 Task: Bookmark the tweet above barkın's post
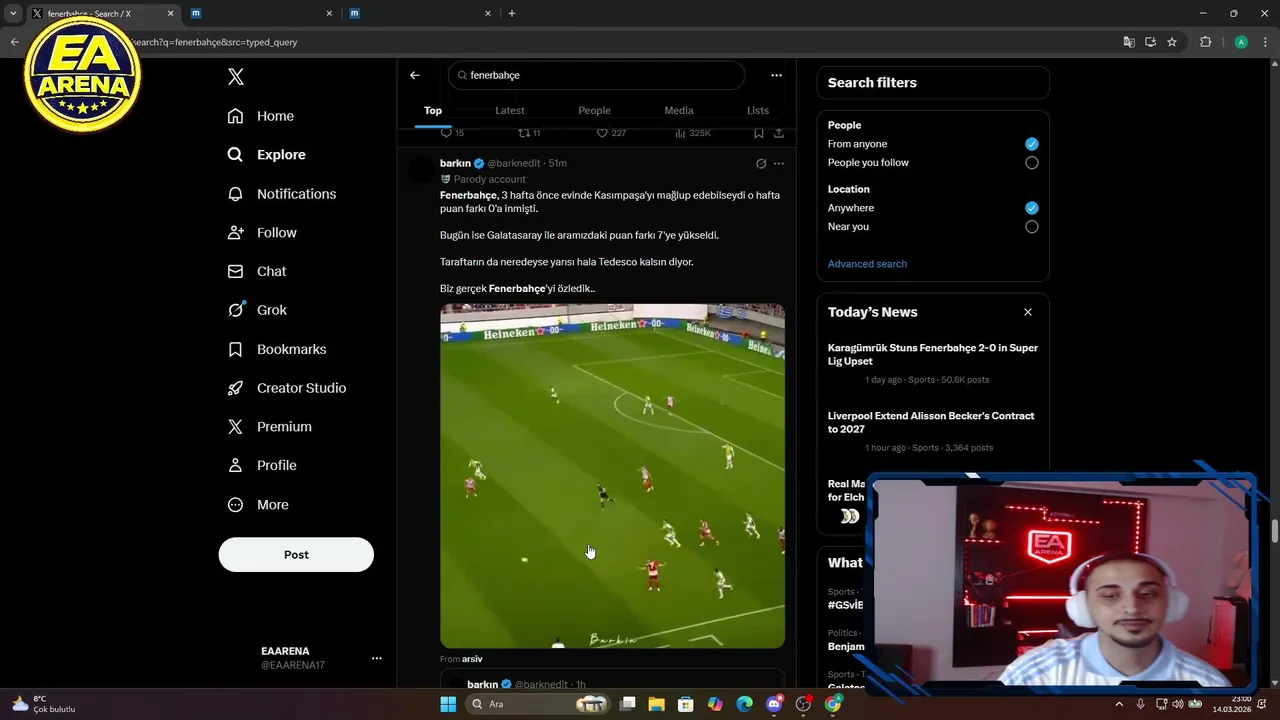(759, 133)
